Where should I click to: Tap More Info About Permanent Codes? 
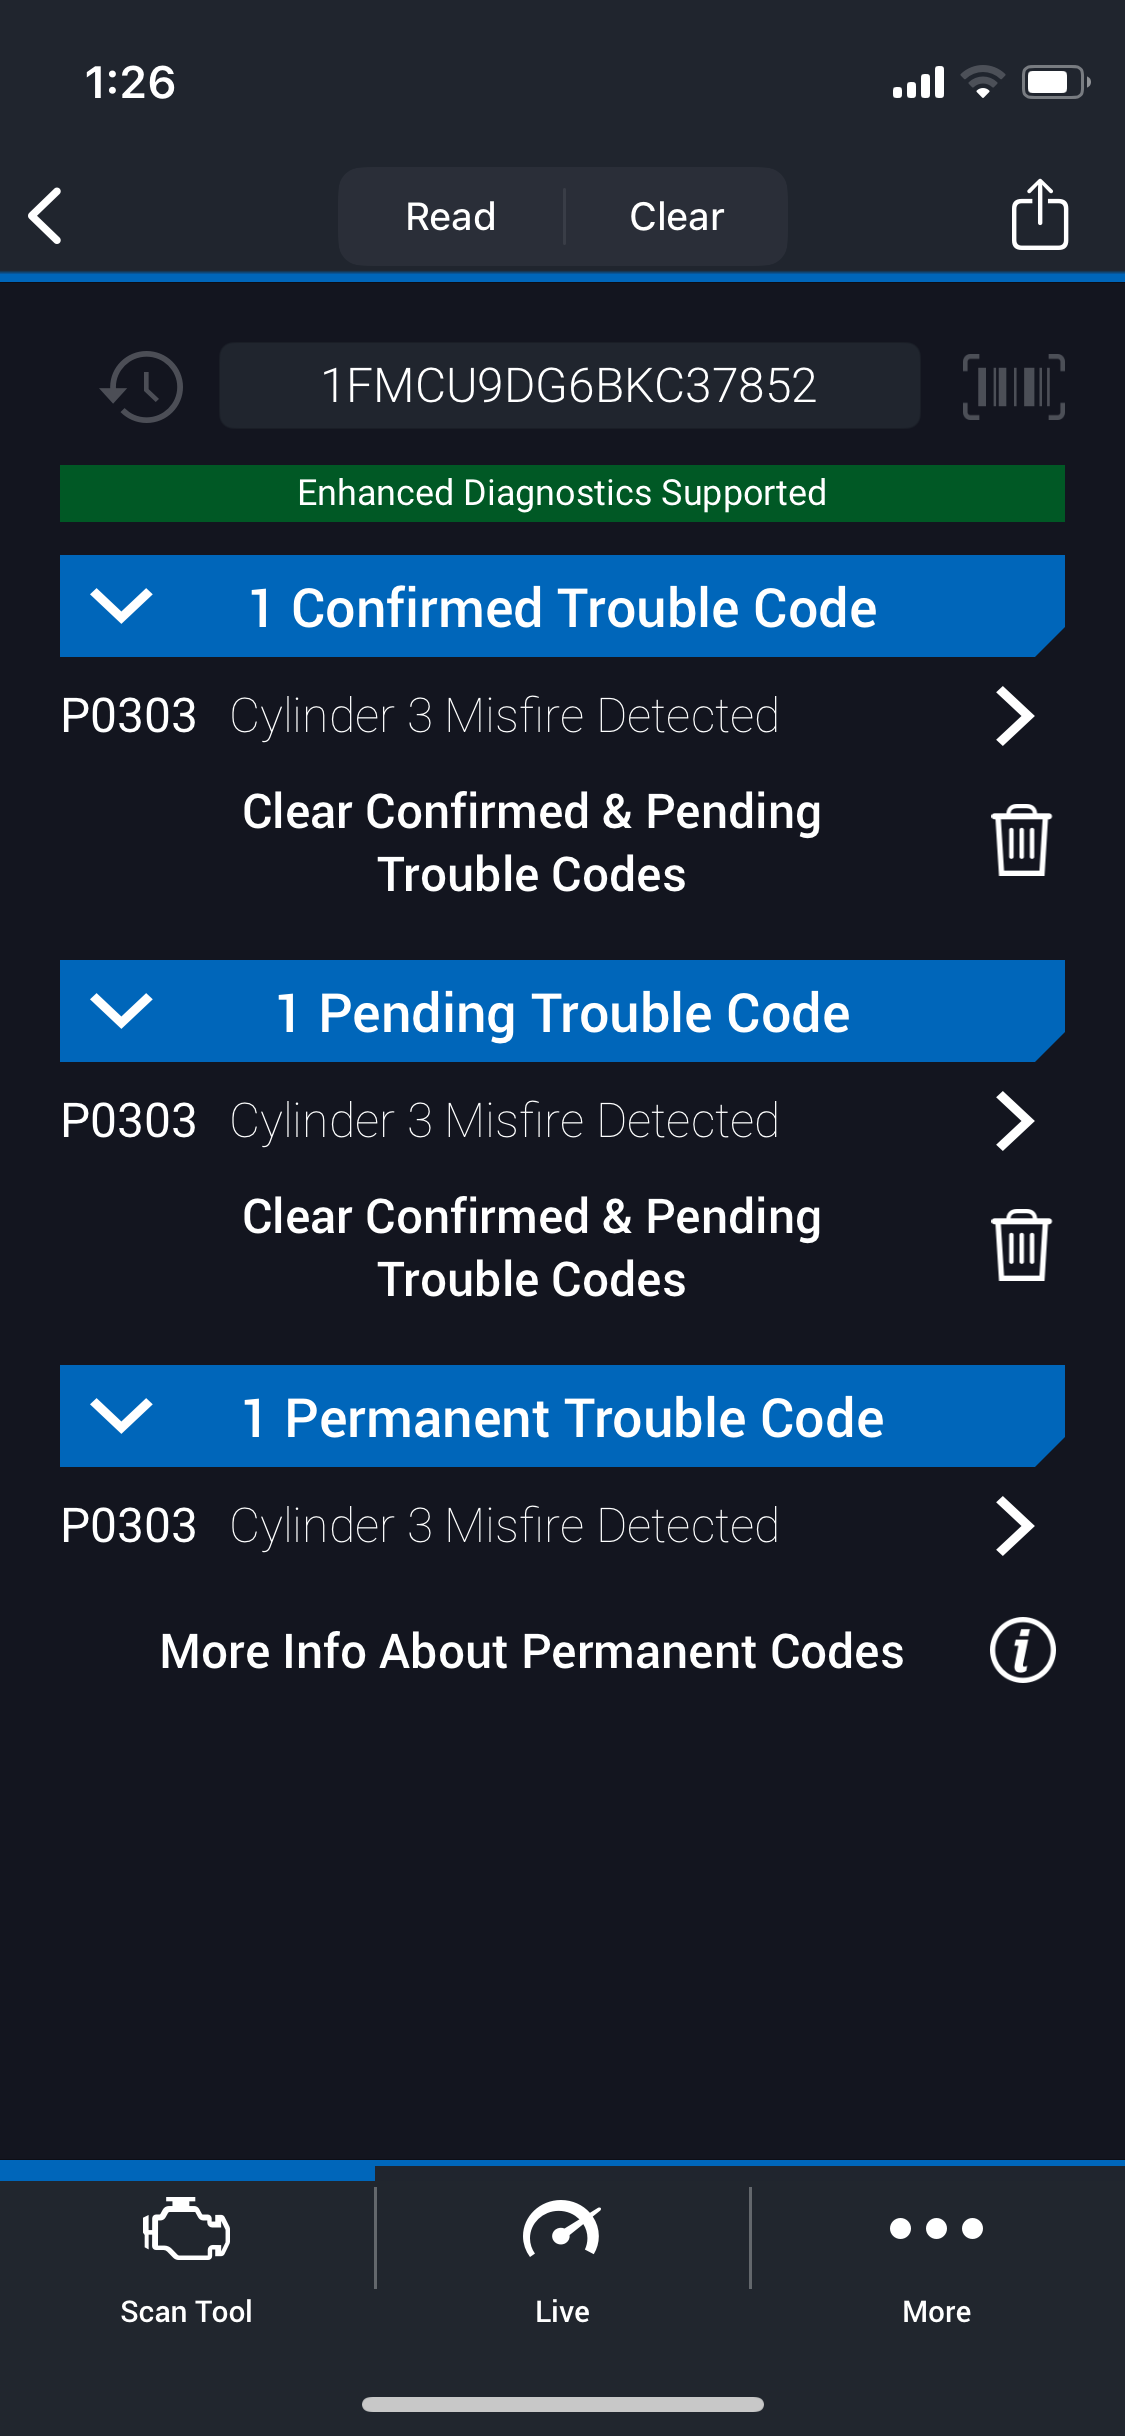point(532,1651)
